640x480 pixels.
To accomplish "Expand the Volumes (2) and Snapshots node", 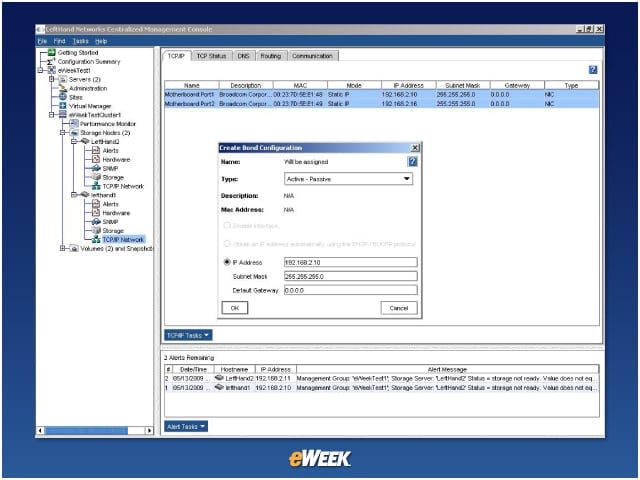I will tap(62, 248).
